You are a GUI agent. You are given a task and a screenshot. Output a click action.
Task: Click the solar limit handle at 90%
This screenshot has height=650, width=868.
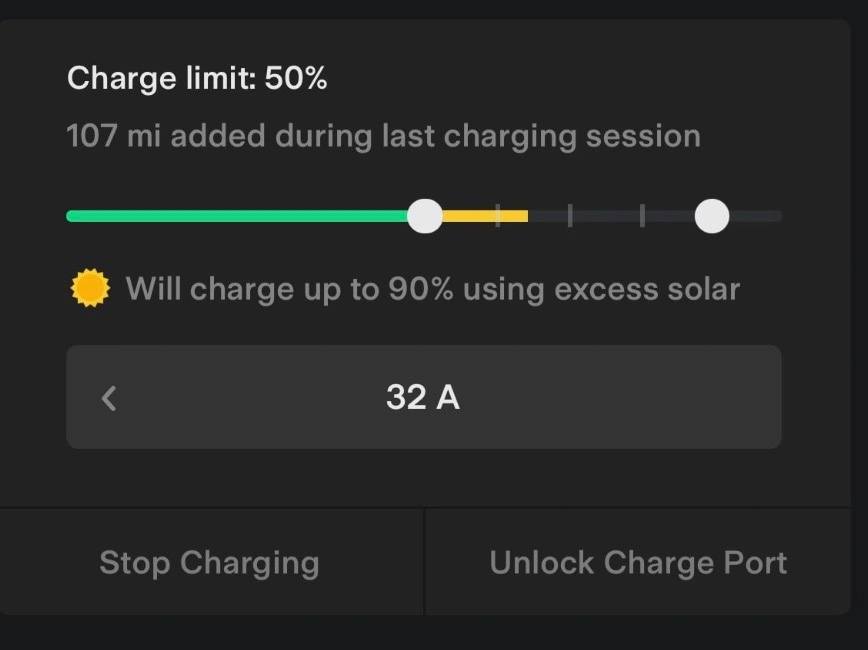point(712,215)
